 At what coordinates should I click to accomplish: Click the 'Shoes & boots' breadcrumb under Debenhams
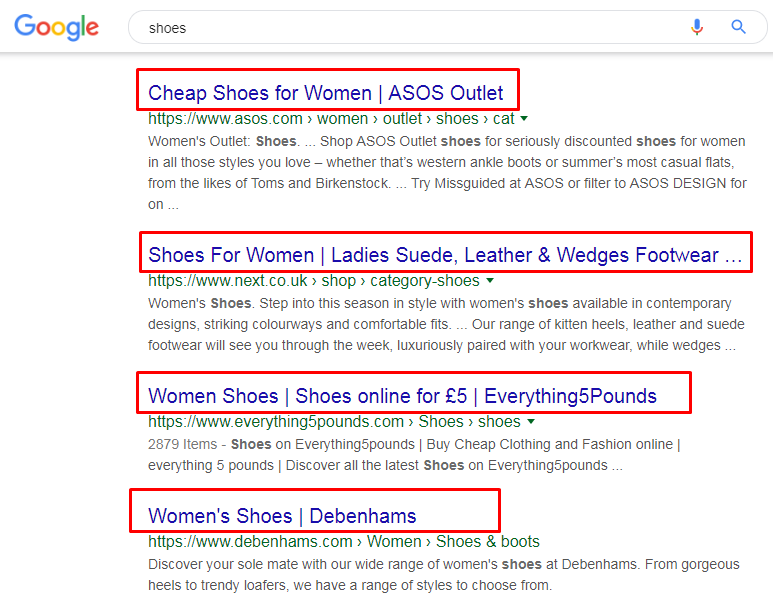pos(487,542)
